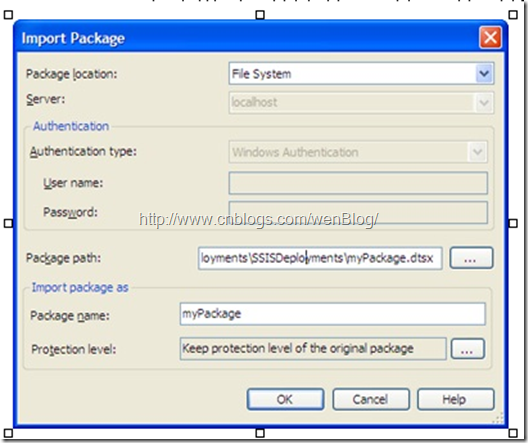Click the Package name label

pos(70,316)
